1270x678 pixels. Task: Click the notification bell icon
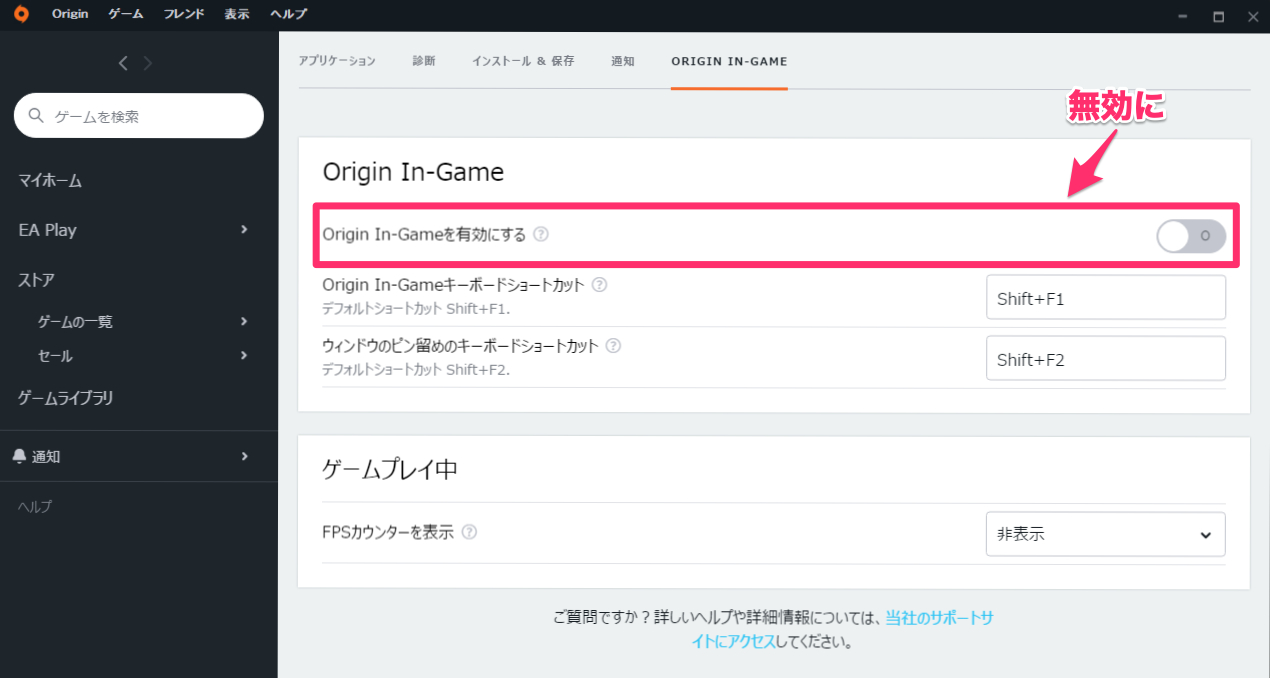[19, 456]
